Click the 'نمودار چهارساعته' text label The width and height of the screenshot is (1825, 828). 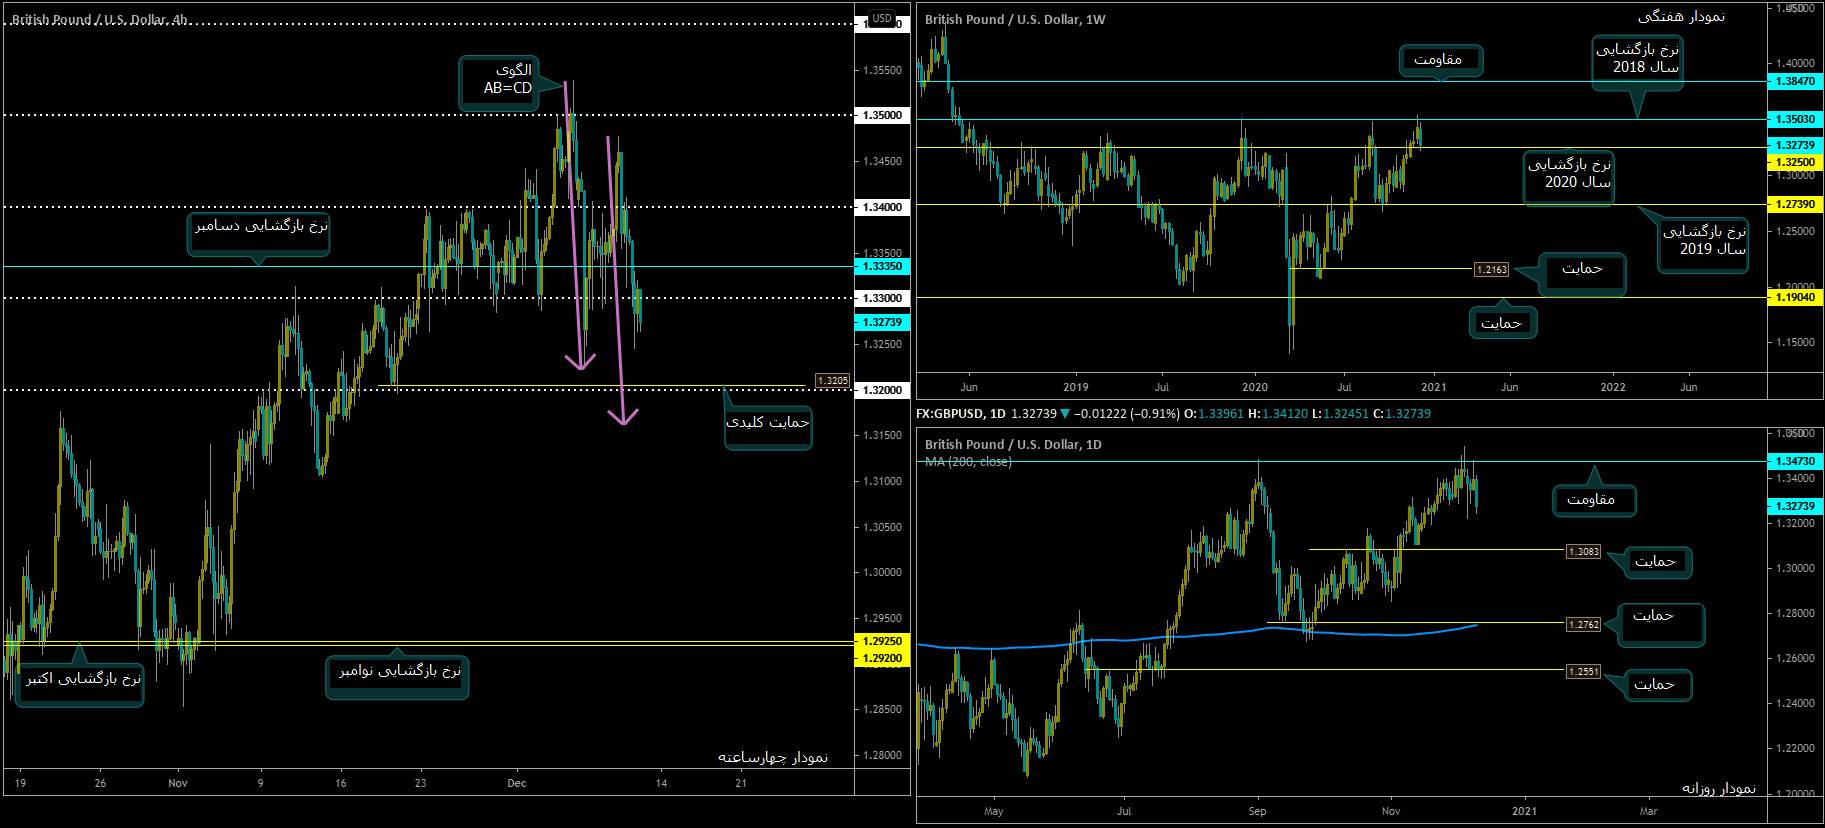point(773,757)
